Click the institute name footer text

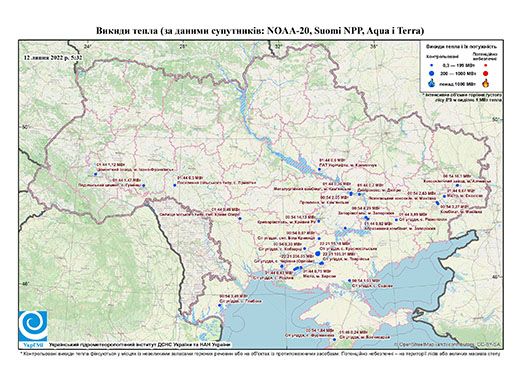[140, 345]
